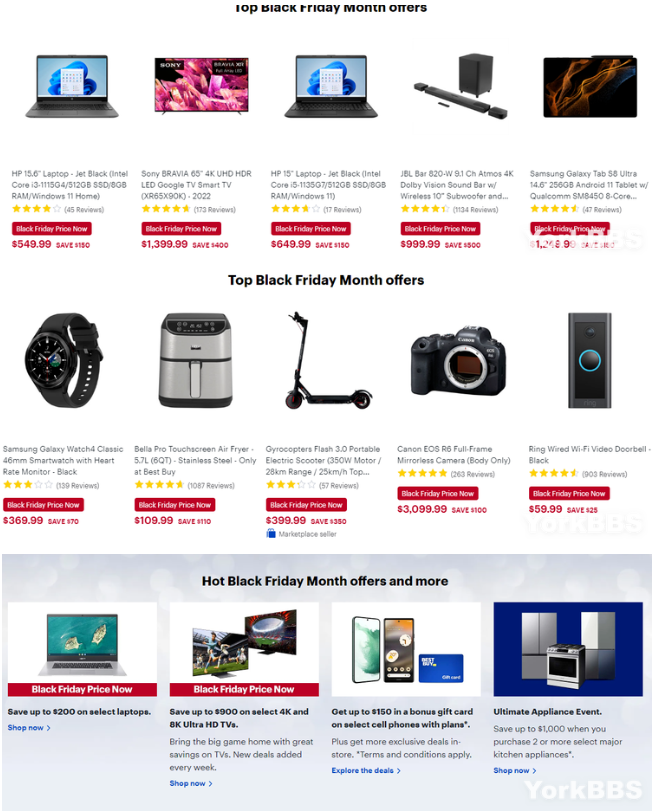Click the Shop now link under laptops offer
Image resolution: width=657 pixels, height=811 pixels.
coord(29,728)
